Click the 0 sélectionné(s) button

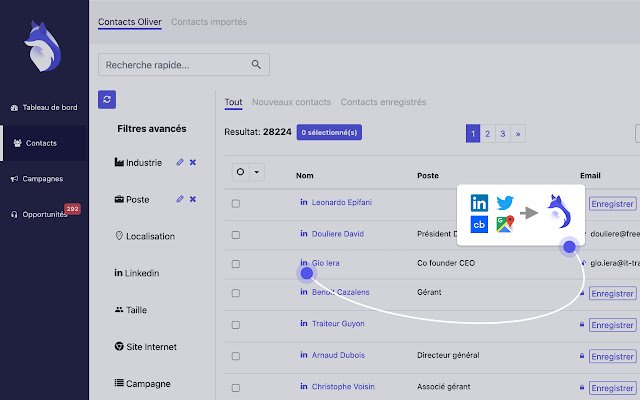[x=329, y=132]
